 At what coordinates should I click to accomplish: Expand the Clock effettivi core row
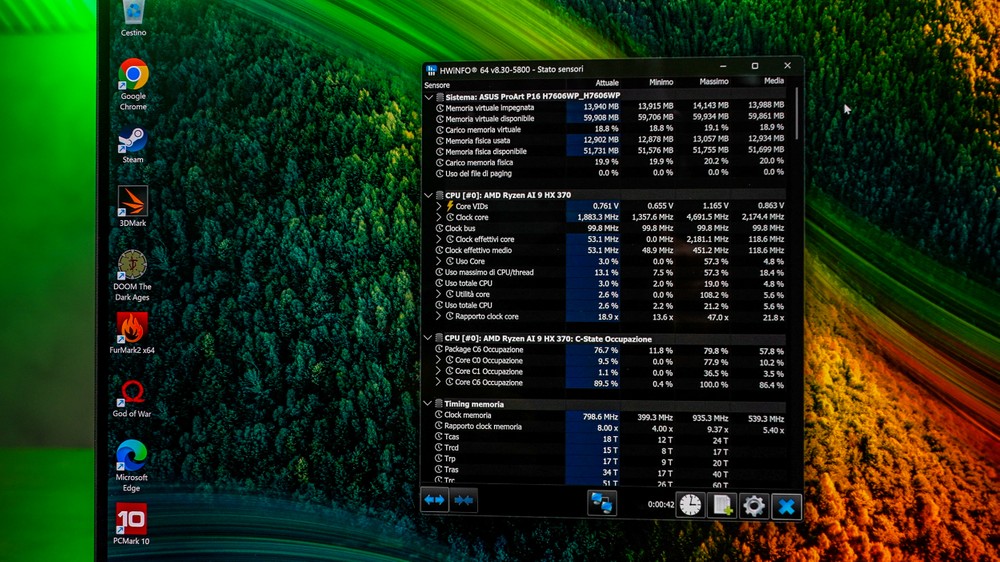pos(439,239)
